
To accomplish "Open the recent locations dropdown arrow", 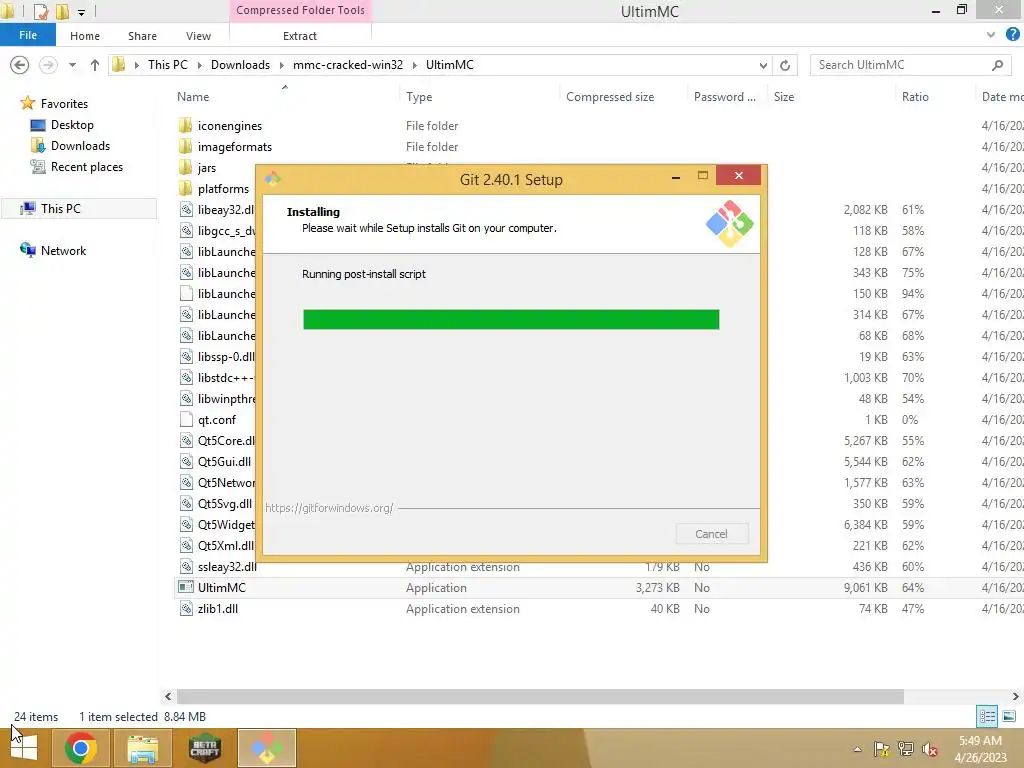I will coord(72,65).
